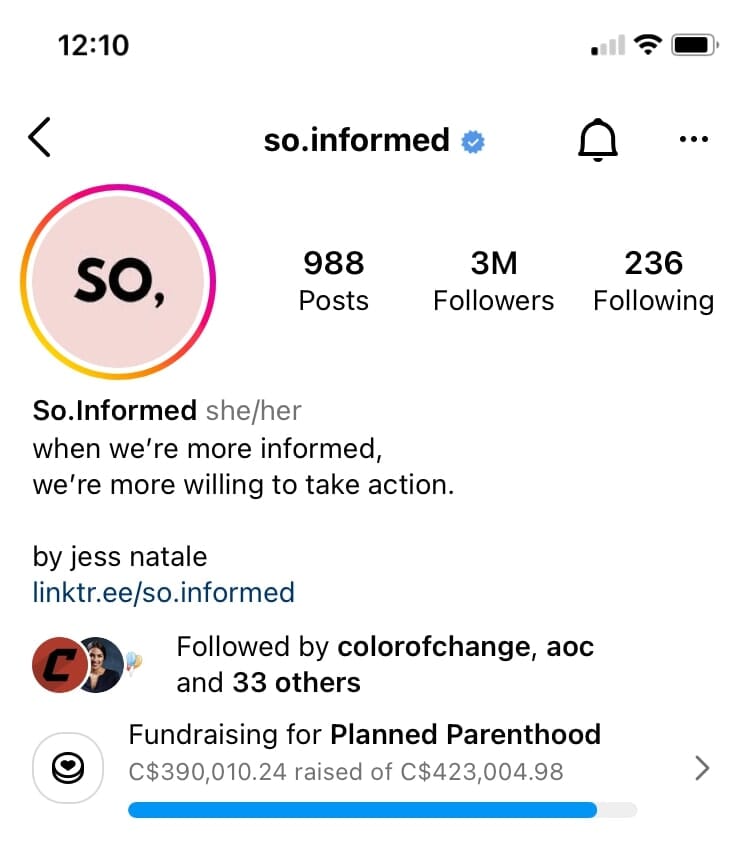Screen dimensions: 750x859
Task: Open the 988 Posts count
Action: [334, 280]
